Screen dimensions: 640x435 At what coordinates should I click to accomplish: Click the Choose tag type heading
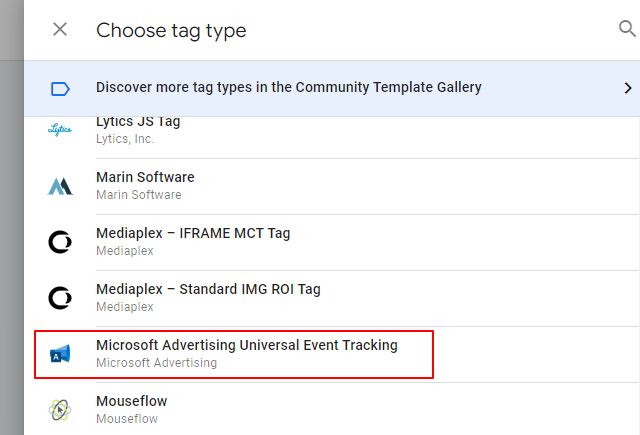click(x=171, y=30)
